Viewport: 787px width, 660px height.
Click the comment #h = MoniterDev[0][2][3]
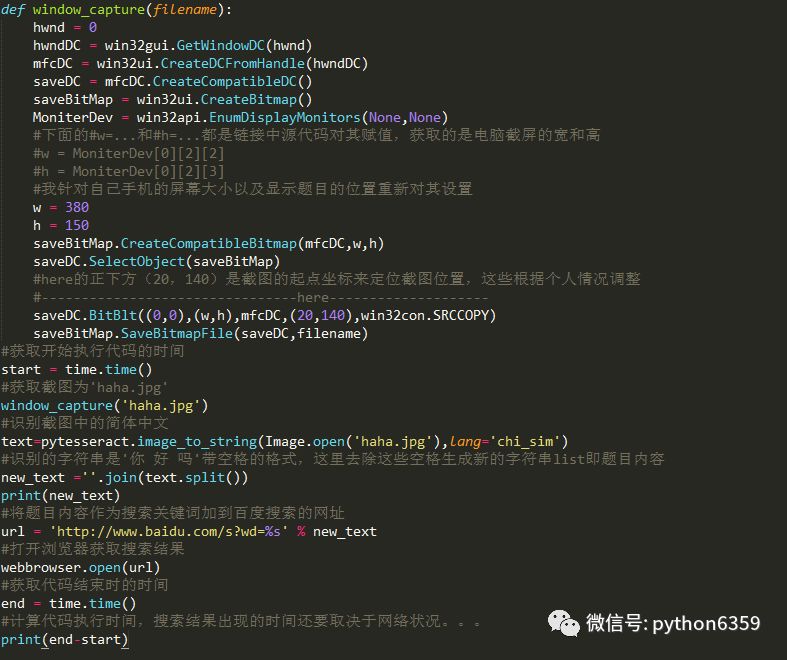[x=128, y=171]
